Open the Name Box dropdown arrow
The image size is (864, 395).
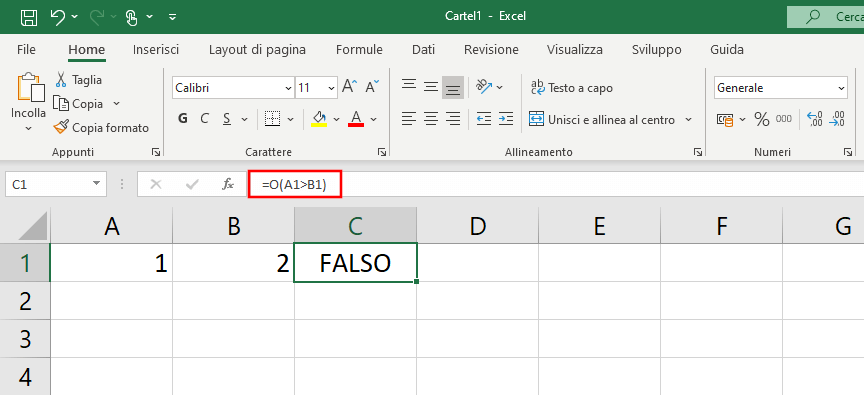pos(97,184)
